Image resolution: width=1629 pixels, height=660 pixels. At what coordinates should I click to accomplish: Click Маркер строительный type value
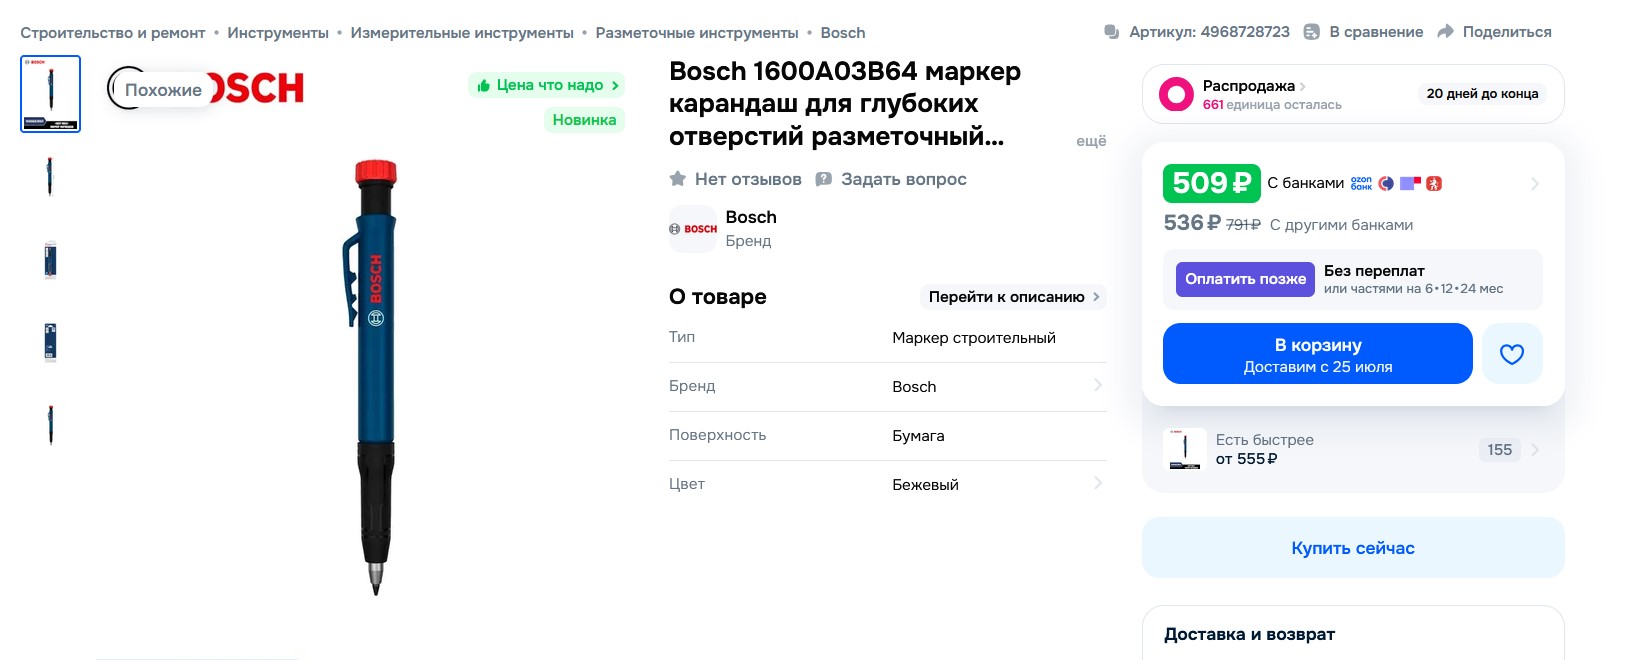[x=974, y=338]
